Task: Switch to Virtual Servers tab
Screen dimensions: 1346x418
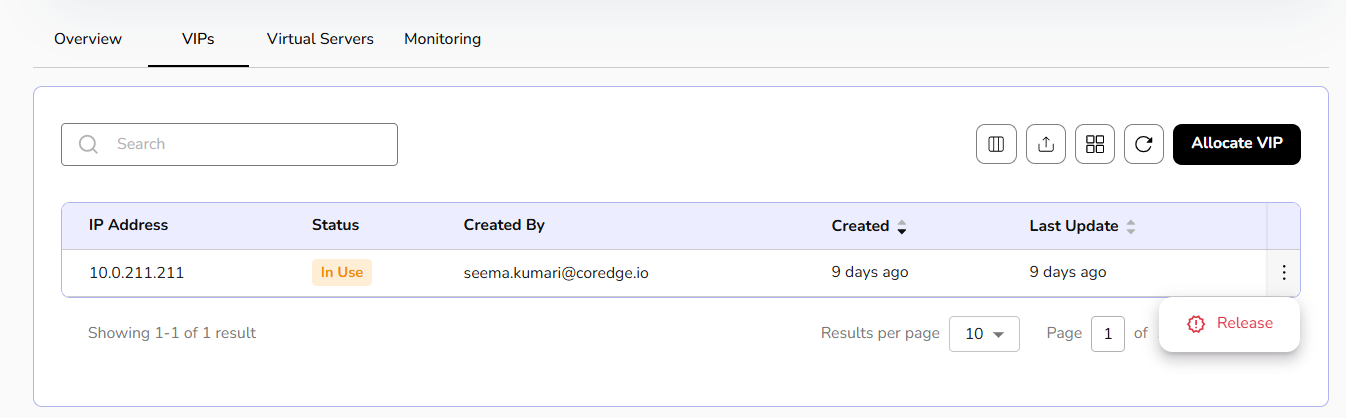Action: click(x=320, y=39)
